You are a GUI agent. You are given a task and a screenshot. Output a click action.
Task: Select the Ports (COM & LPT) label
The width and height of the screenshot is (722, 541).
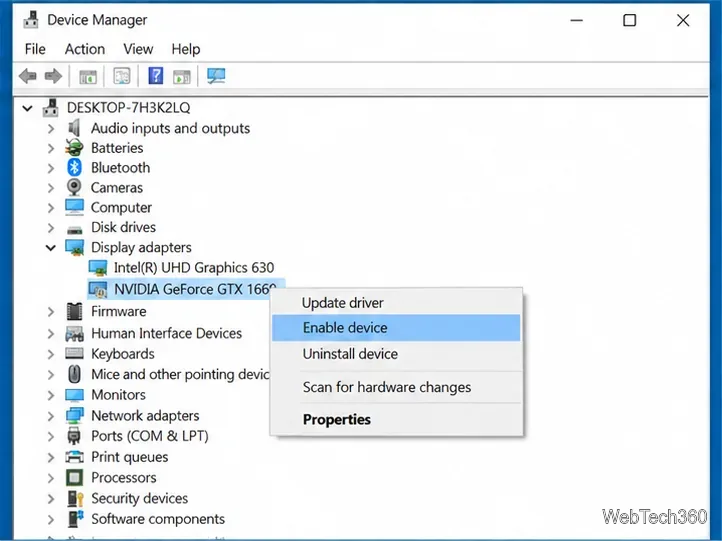(x=150, y=436)
